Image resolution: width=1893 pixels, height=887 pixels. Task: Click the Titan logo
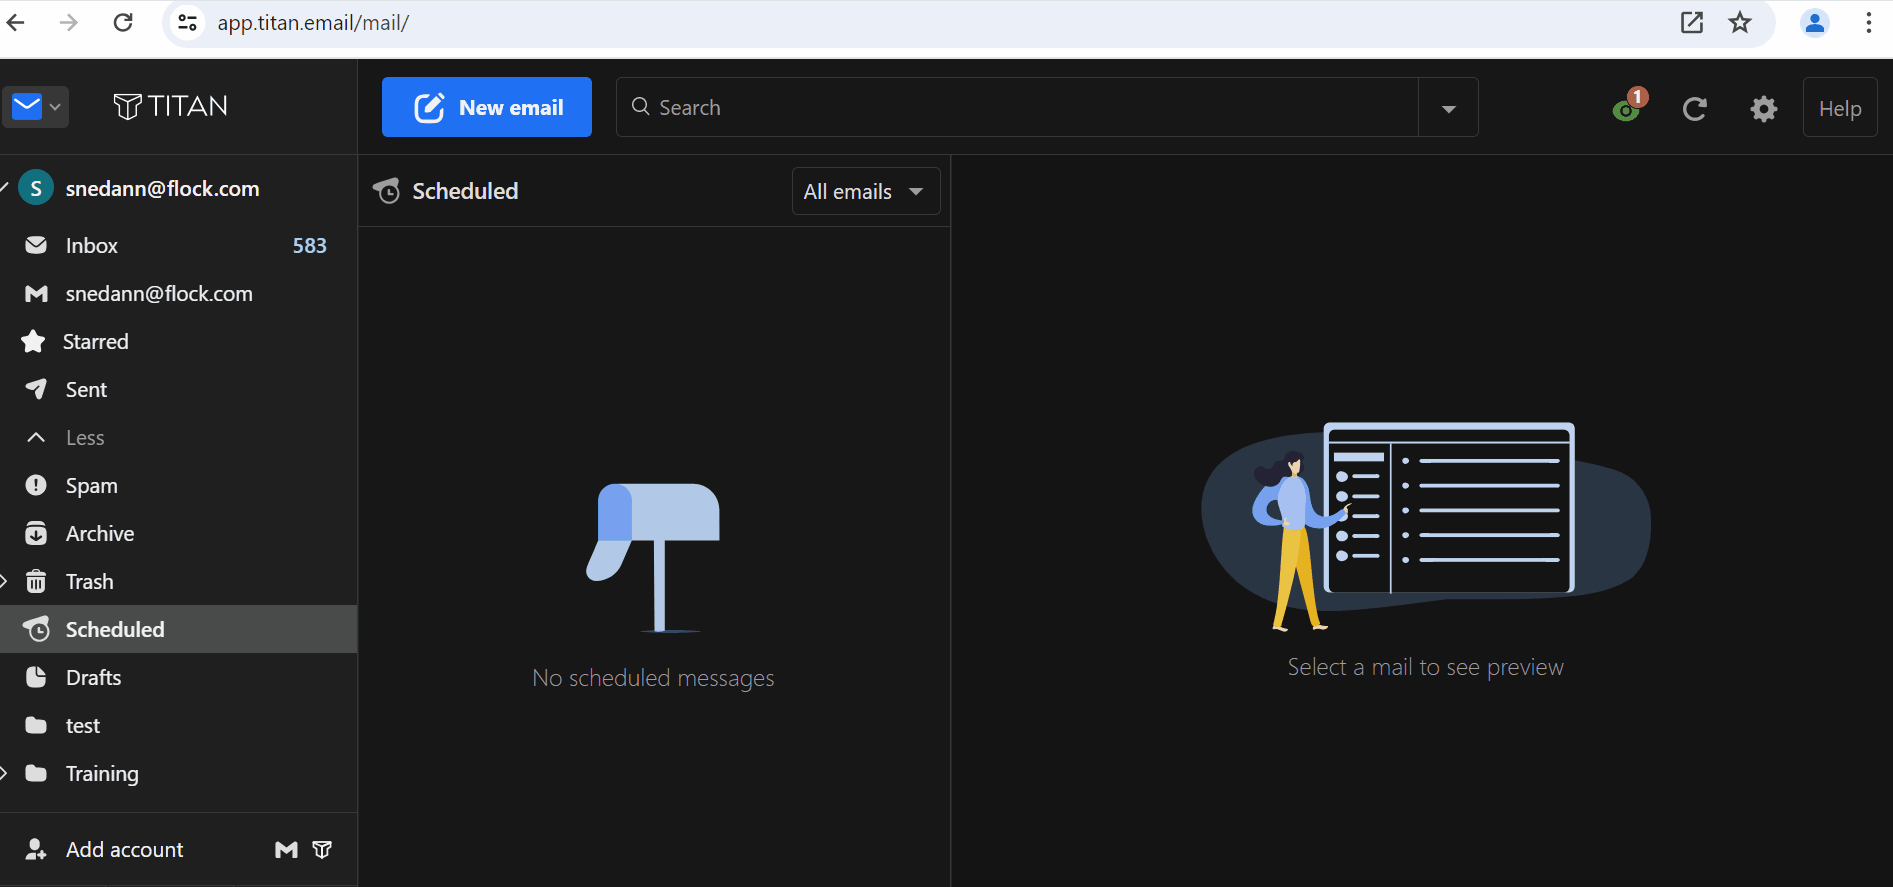pos(170,106)
